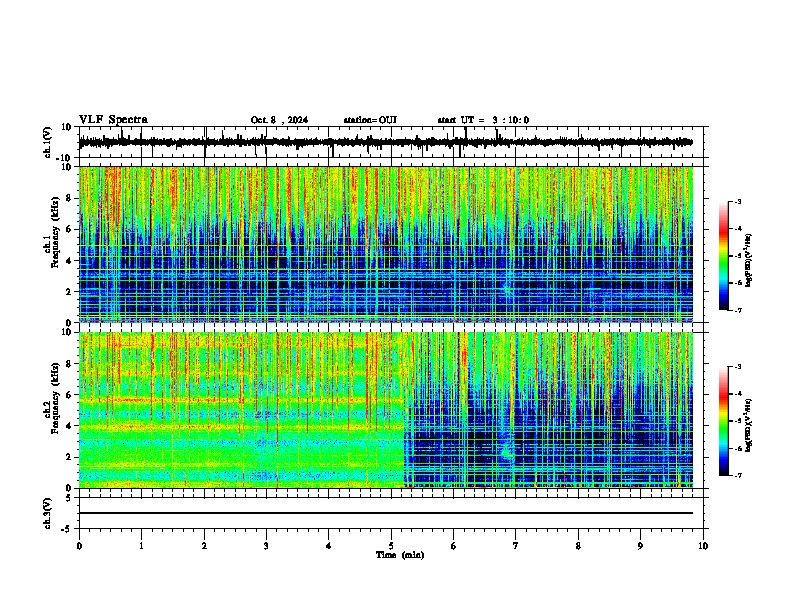Click time axis tick label "4"
The height and width of the screenshot is (612, 792).
pyautogui.click(x=329, y=546)
